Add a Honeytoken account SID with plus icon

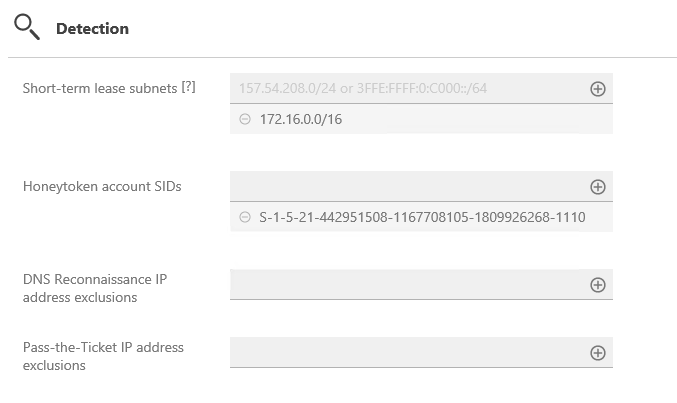point(598,187)
